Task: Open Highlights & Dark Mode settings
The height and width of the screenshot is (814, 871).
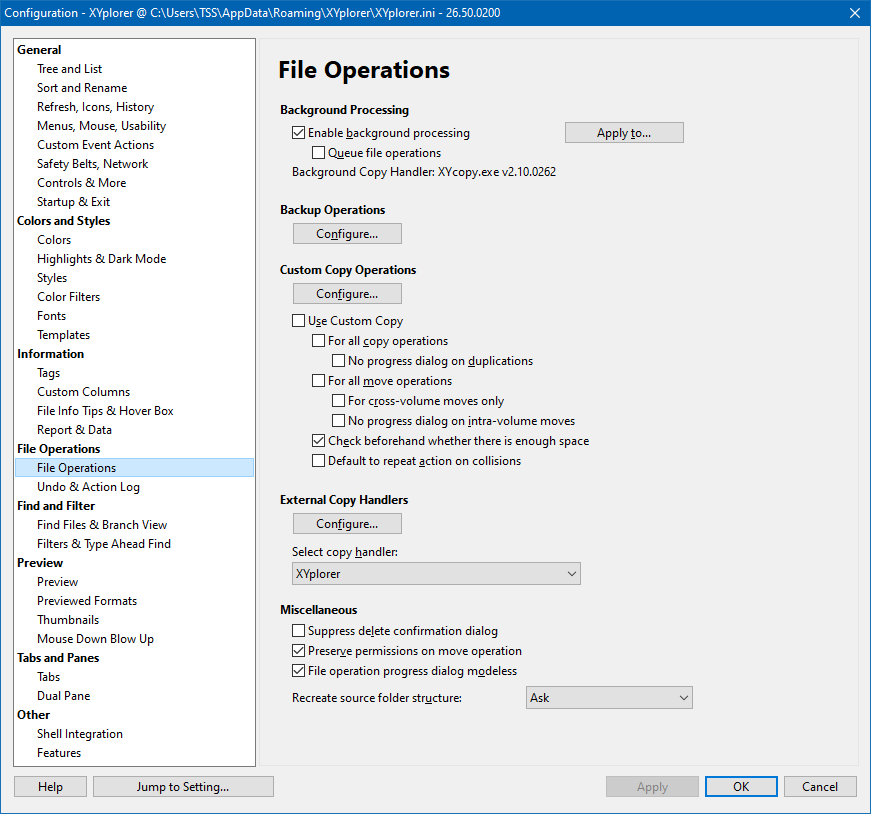Action: (x=101, y=259)
